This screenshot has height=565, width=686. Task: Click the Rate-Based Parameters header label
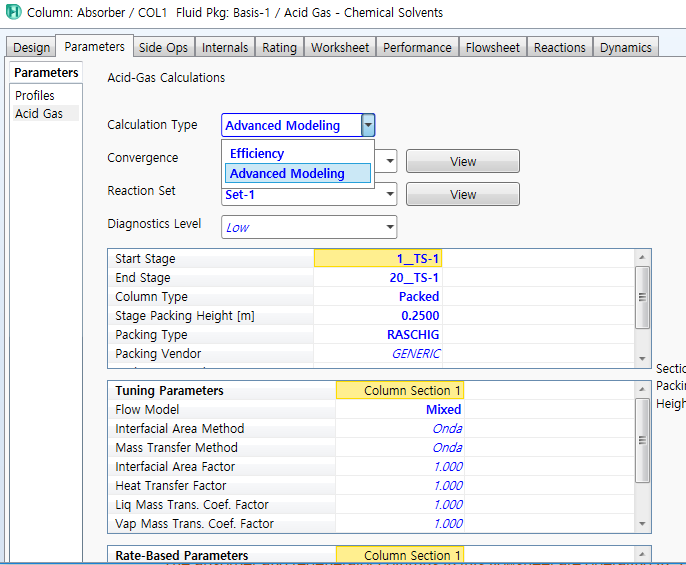point(182,555)
